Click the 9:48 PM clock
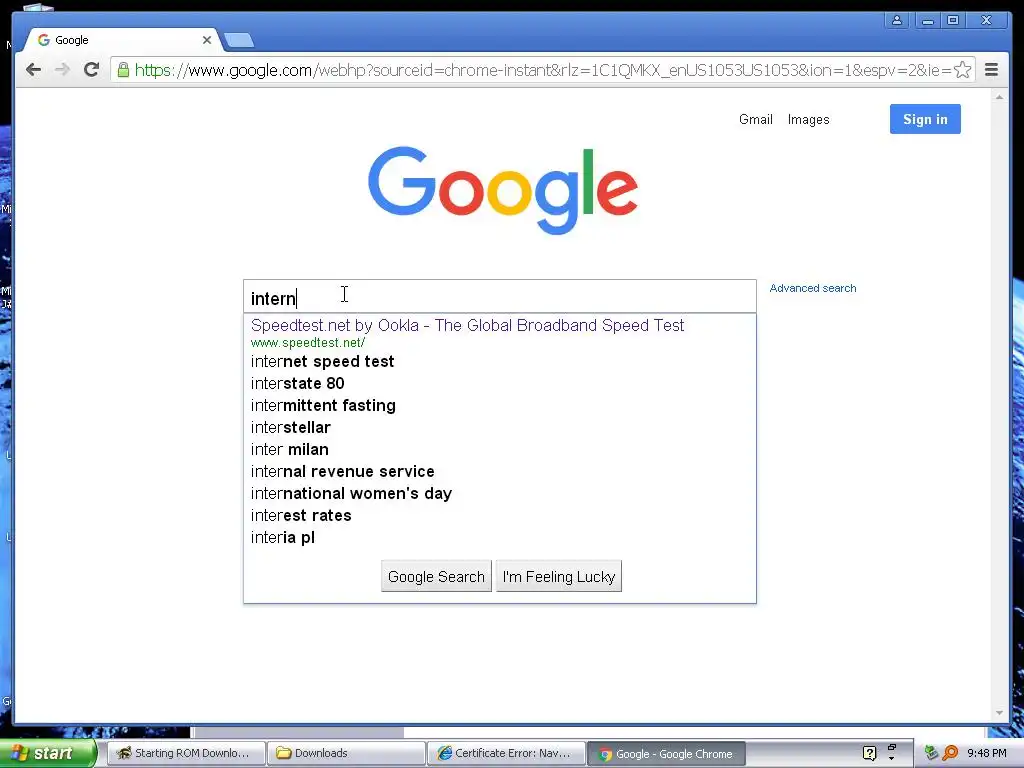Image resolution: width=1024 pixels, height=768 pixels. 987,753
